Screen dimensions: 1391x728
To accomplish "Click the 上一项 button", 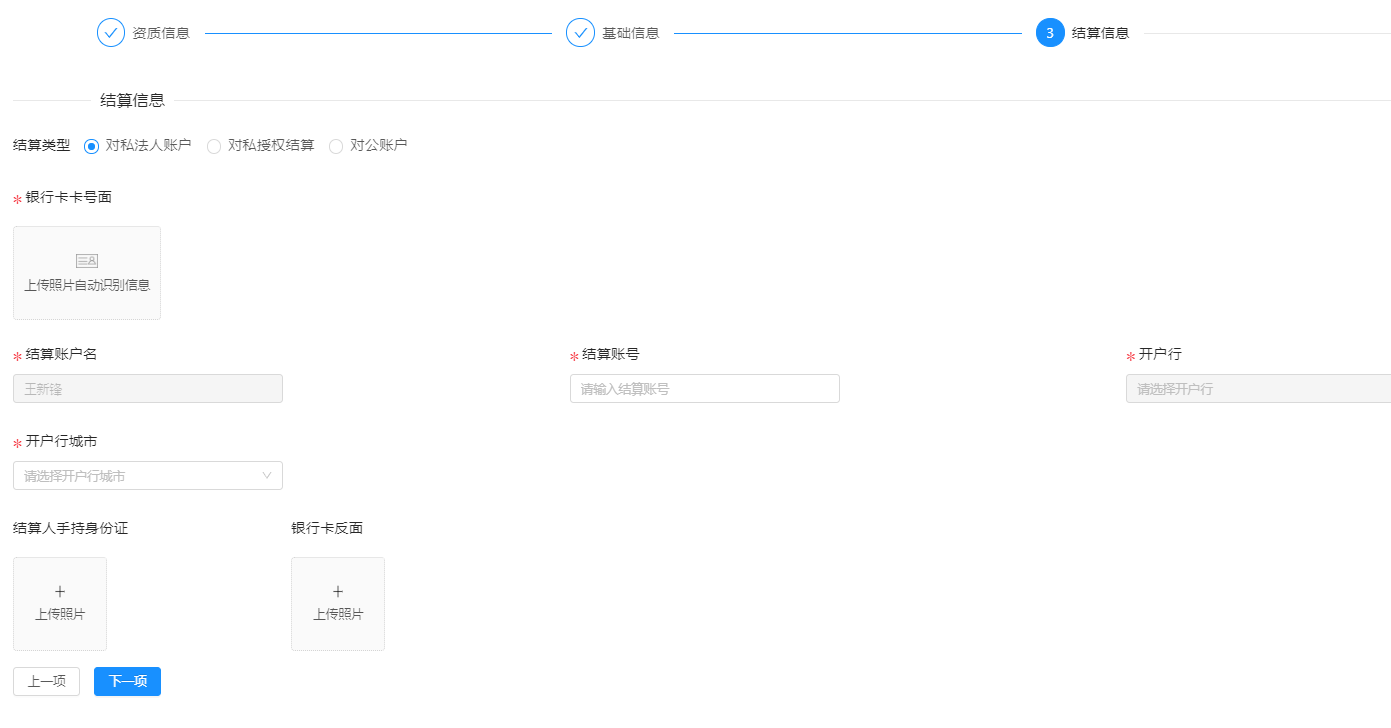I will 46,681.
